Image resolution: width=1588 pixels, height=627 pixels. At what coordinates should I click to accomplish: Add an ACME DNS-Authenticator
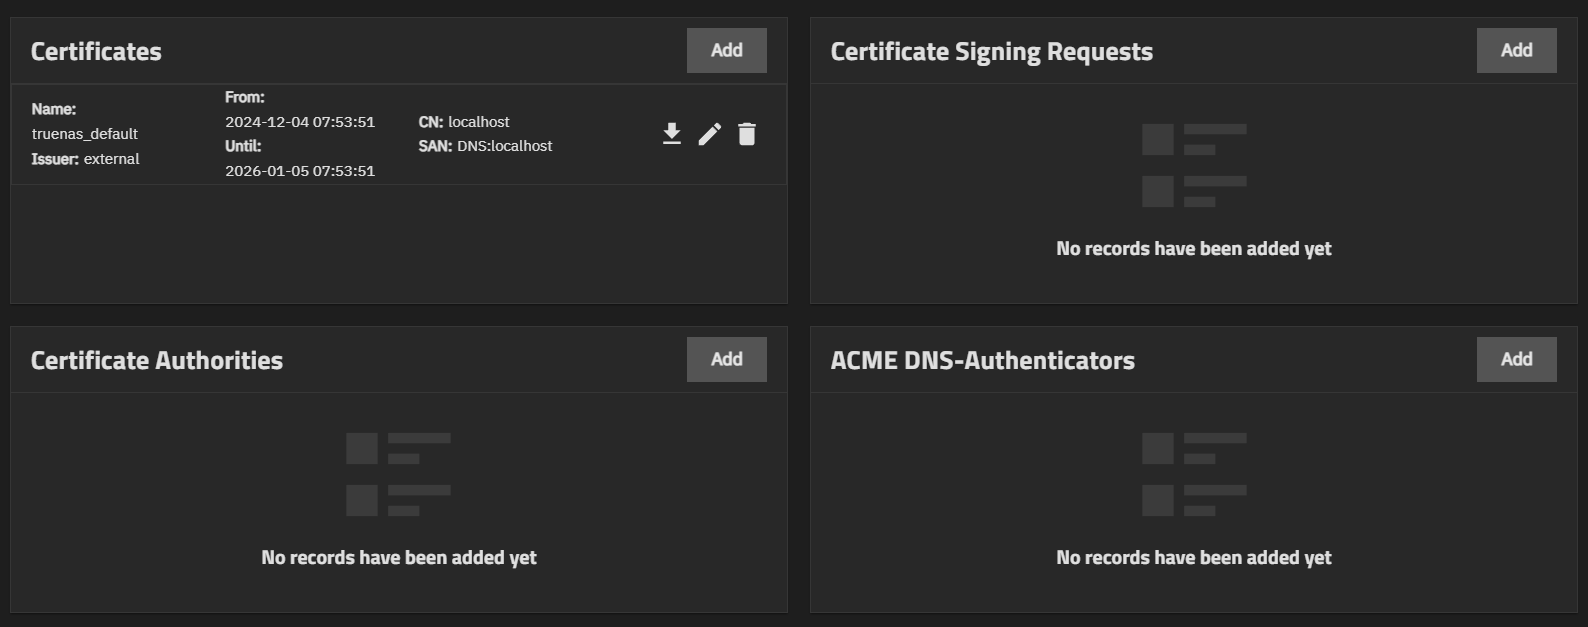click(1516, 359)
